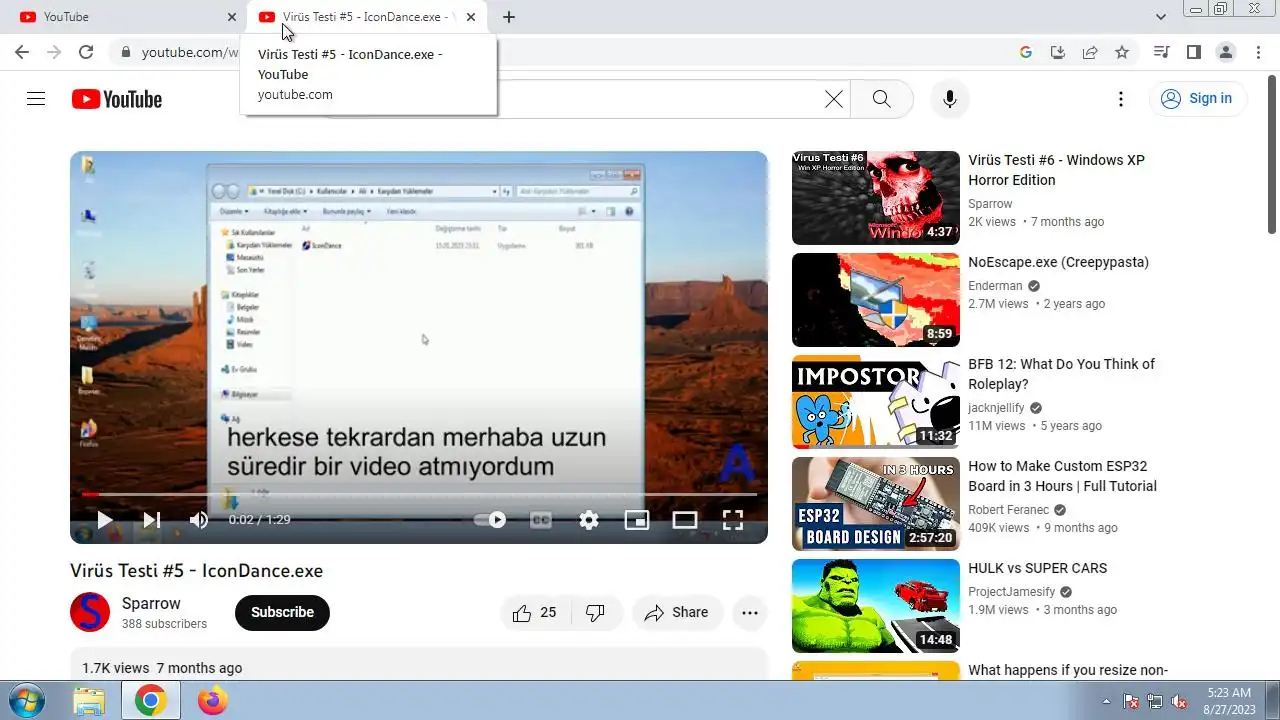Reload the current page

(x=86, y=52)
